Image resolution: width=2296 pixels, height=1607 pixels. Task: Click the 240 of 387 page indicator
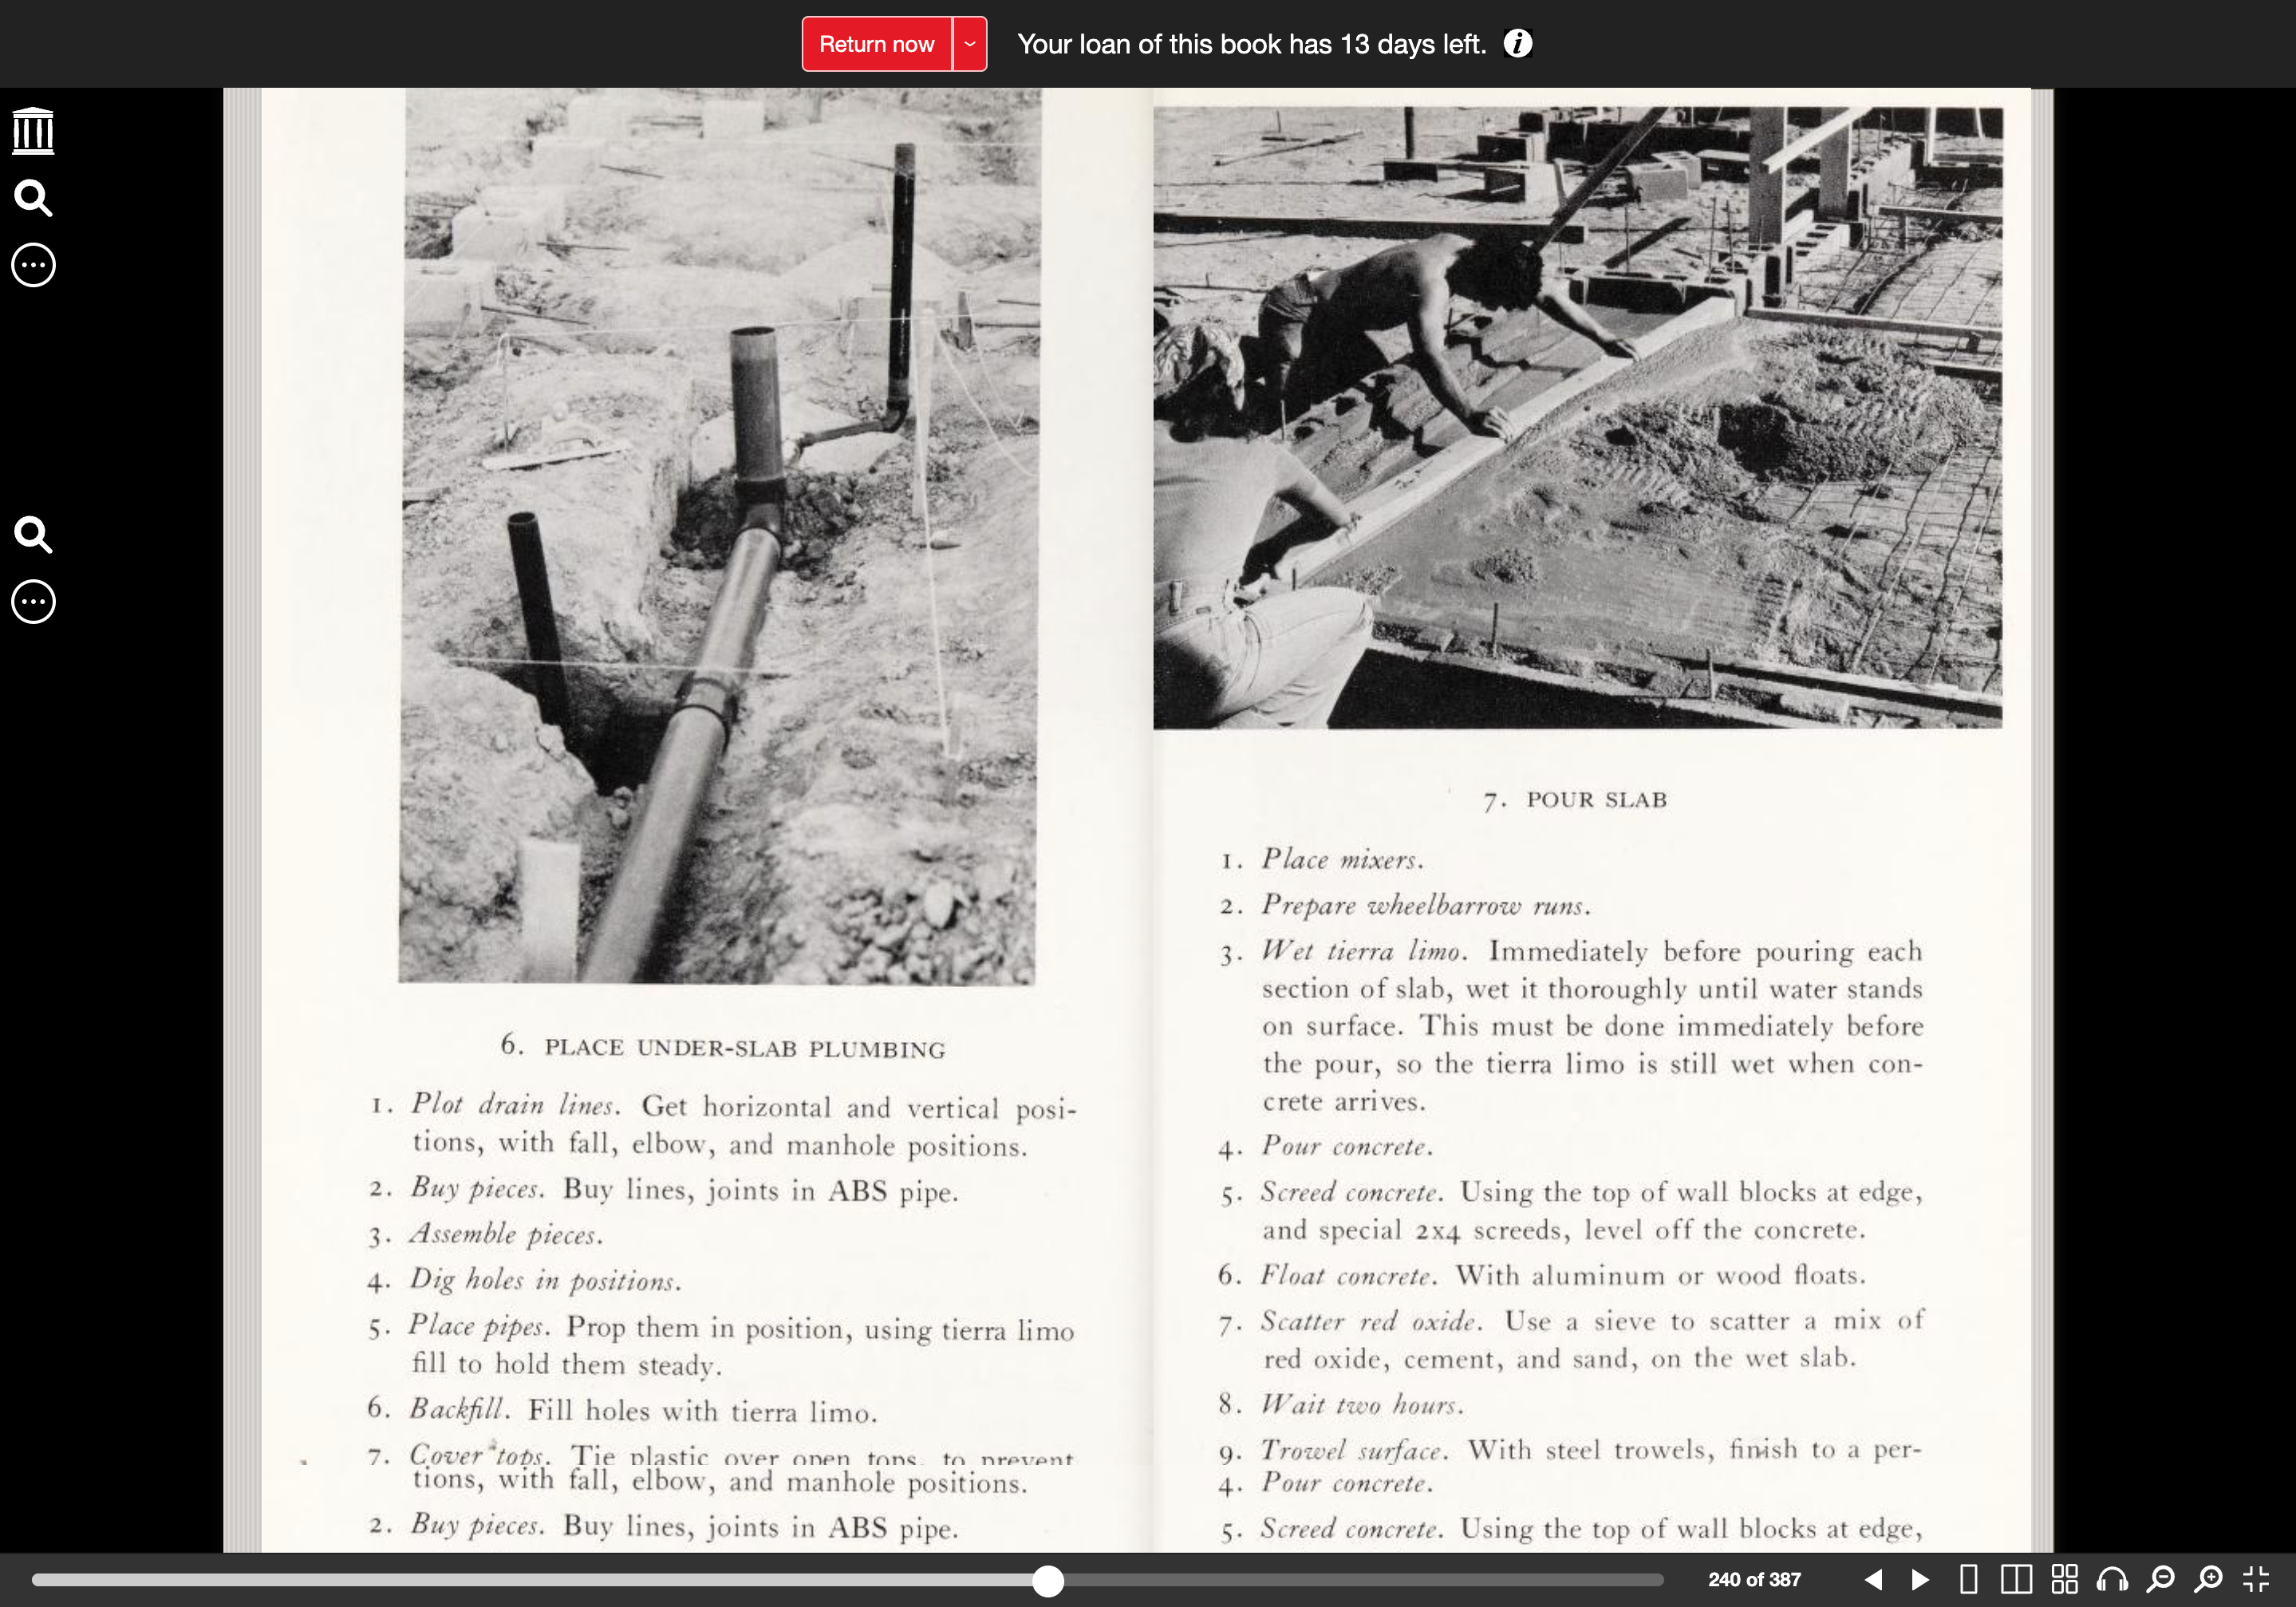[1754, 1580]
